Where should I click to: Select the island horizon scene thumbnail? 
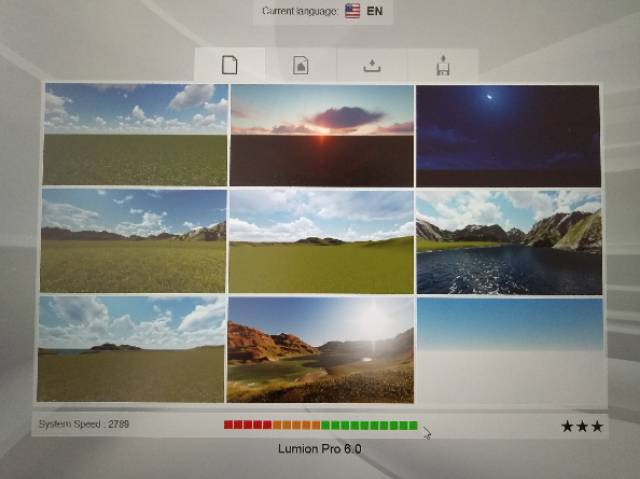coord(131,349)
